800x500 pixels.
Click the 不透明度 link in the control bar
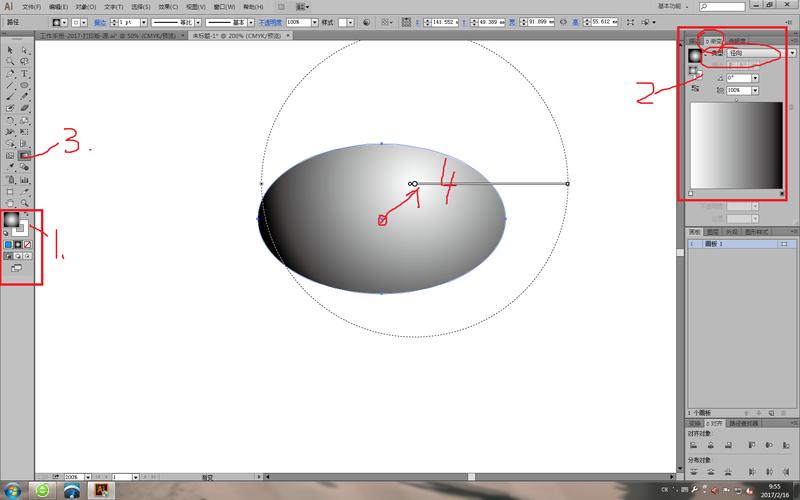pos(270,21)
